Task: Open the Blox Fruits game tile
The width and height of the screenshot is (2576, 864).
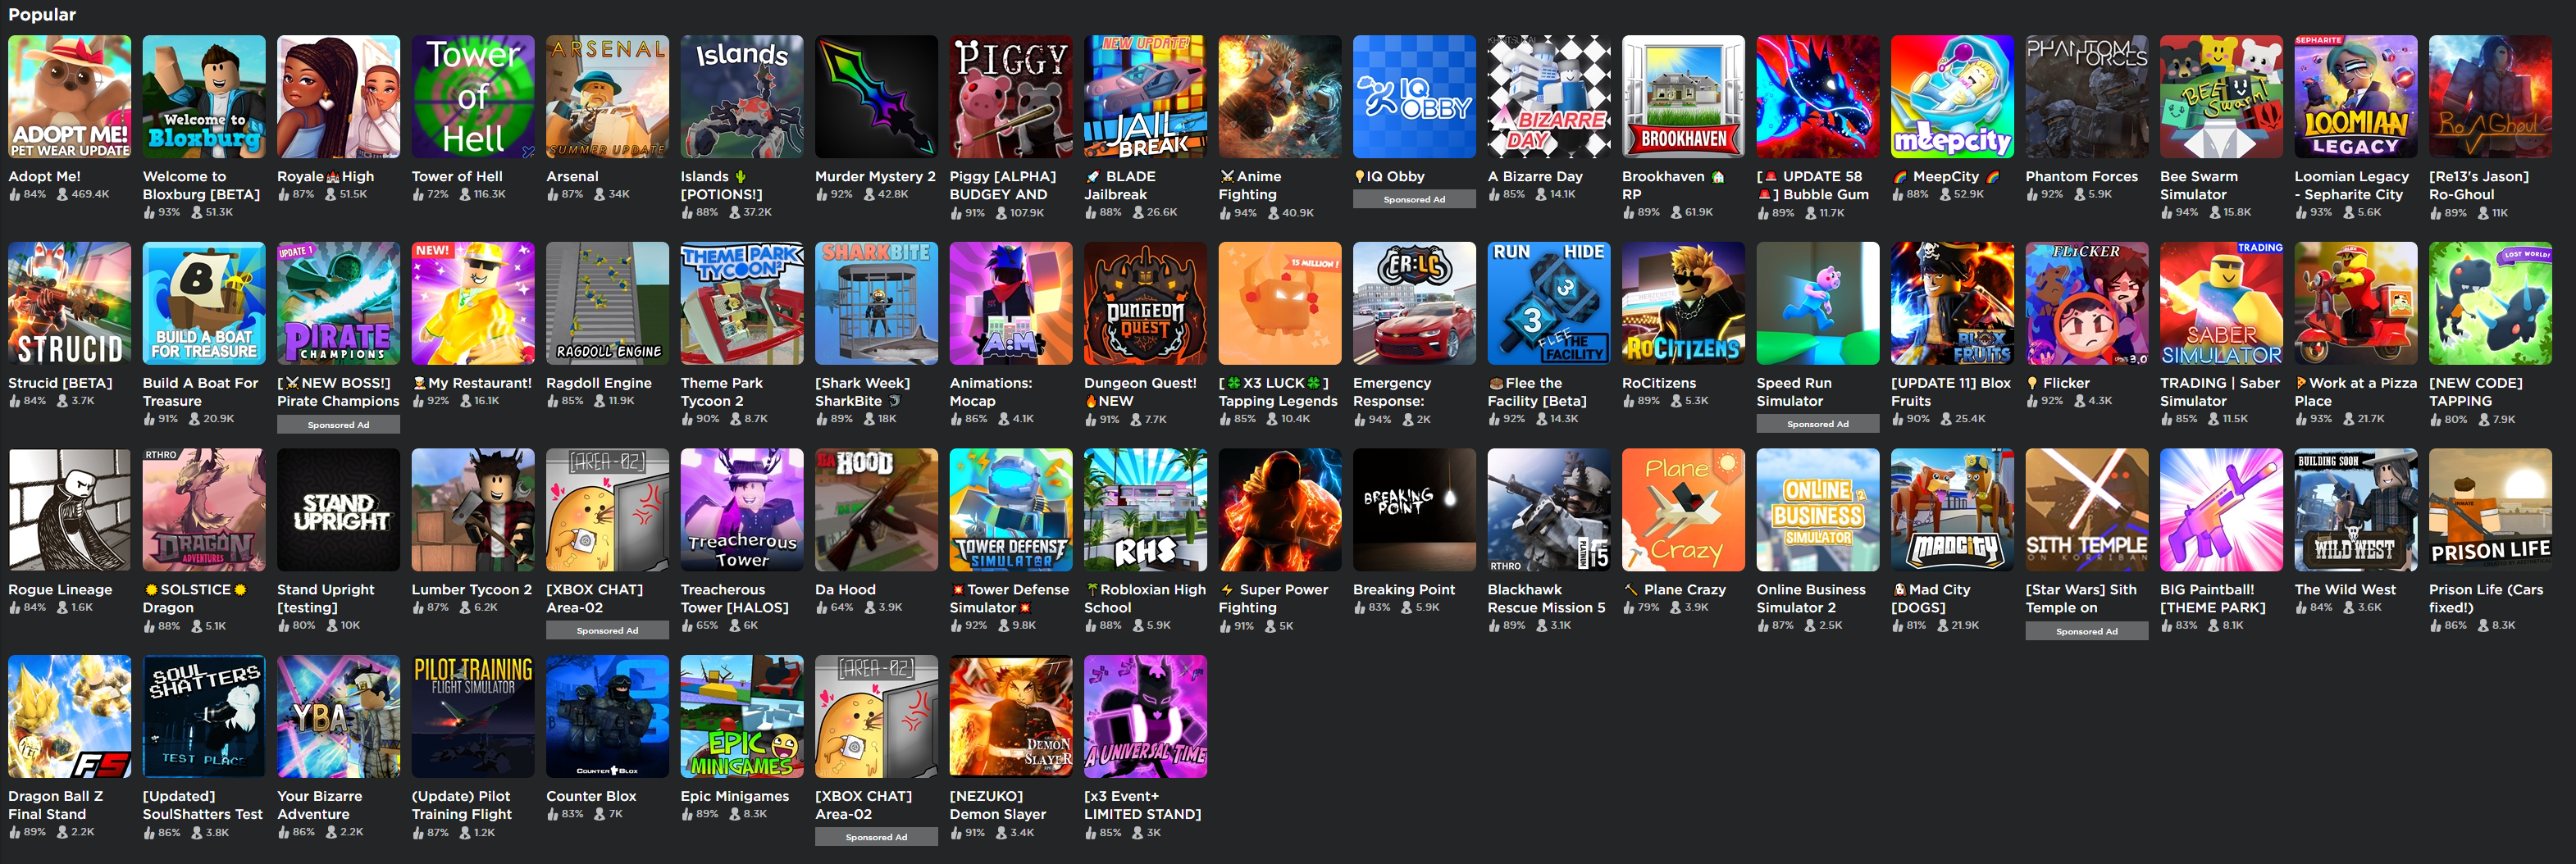Action: (x=1952, y=304)
